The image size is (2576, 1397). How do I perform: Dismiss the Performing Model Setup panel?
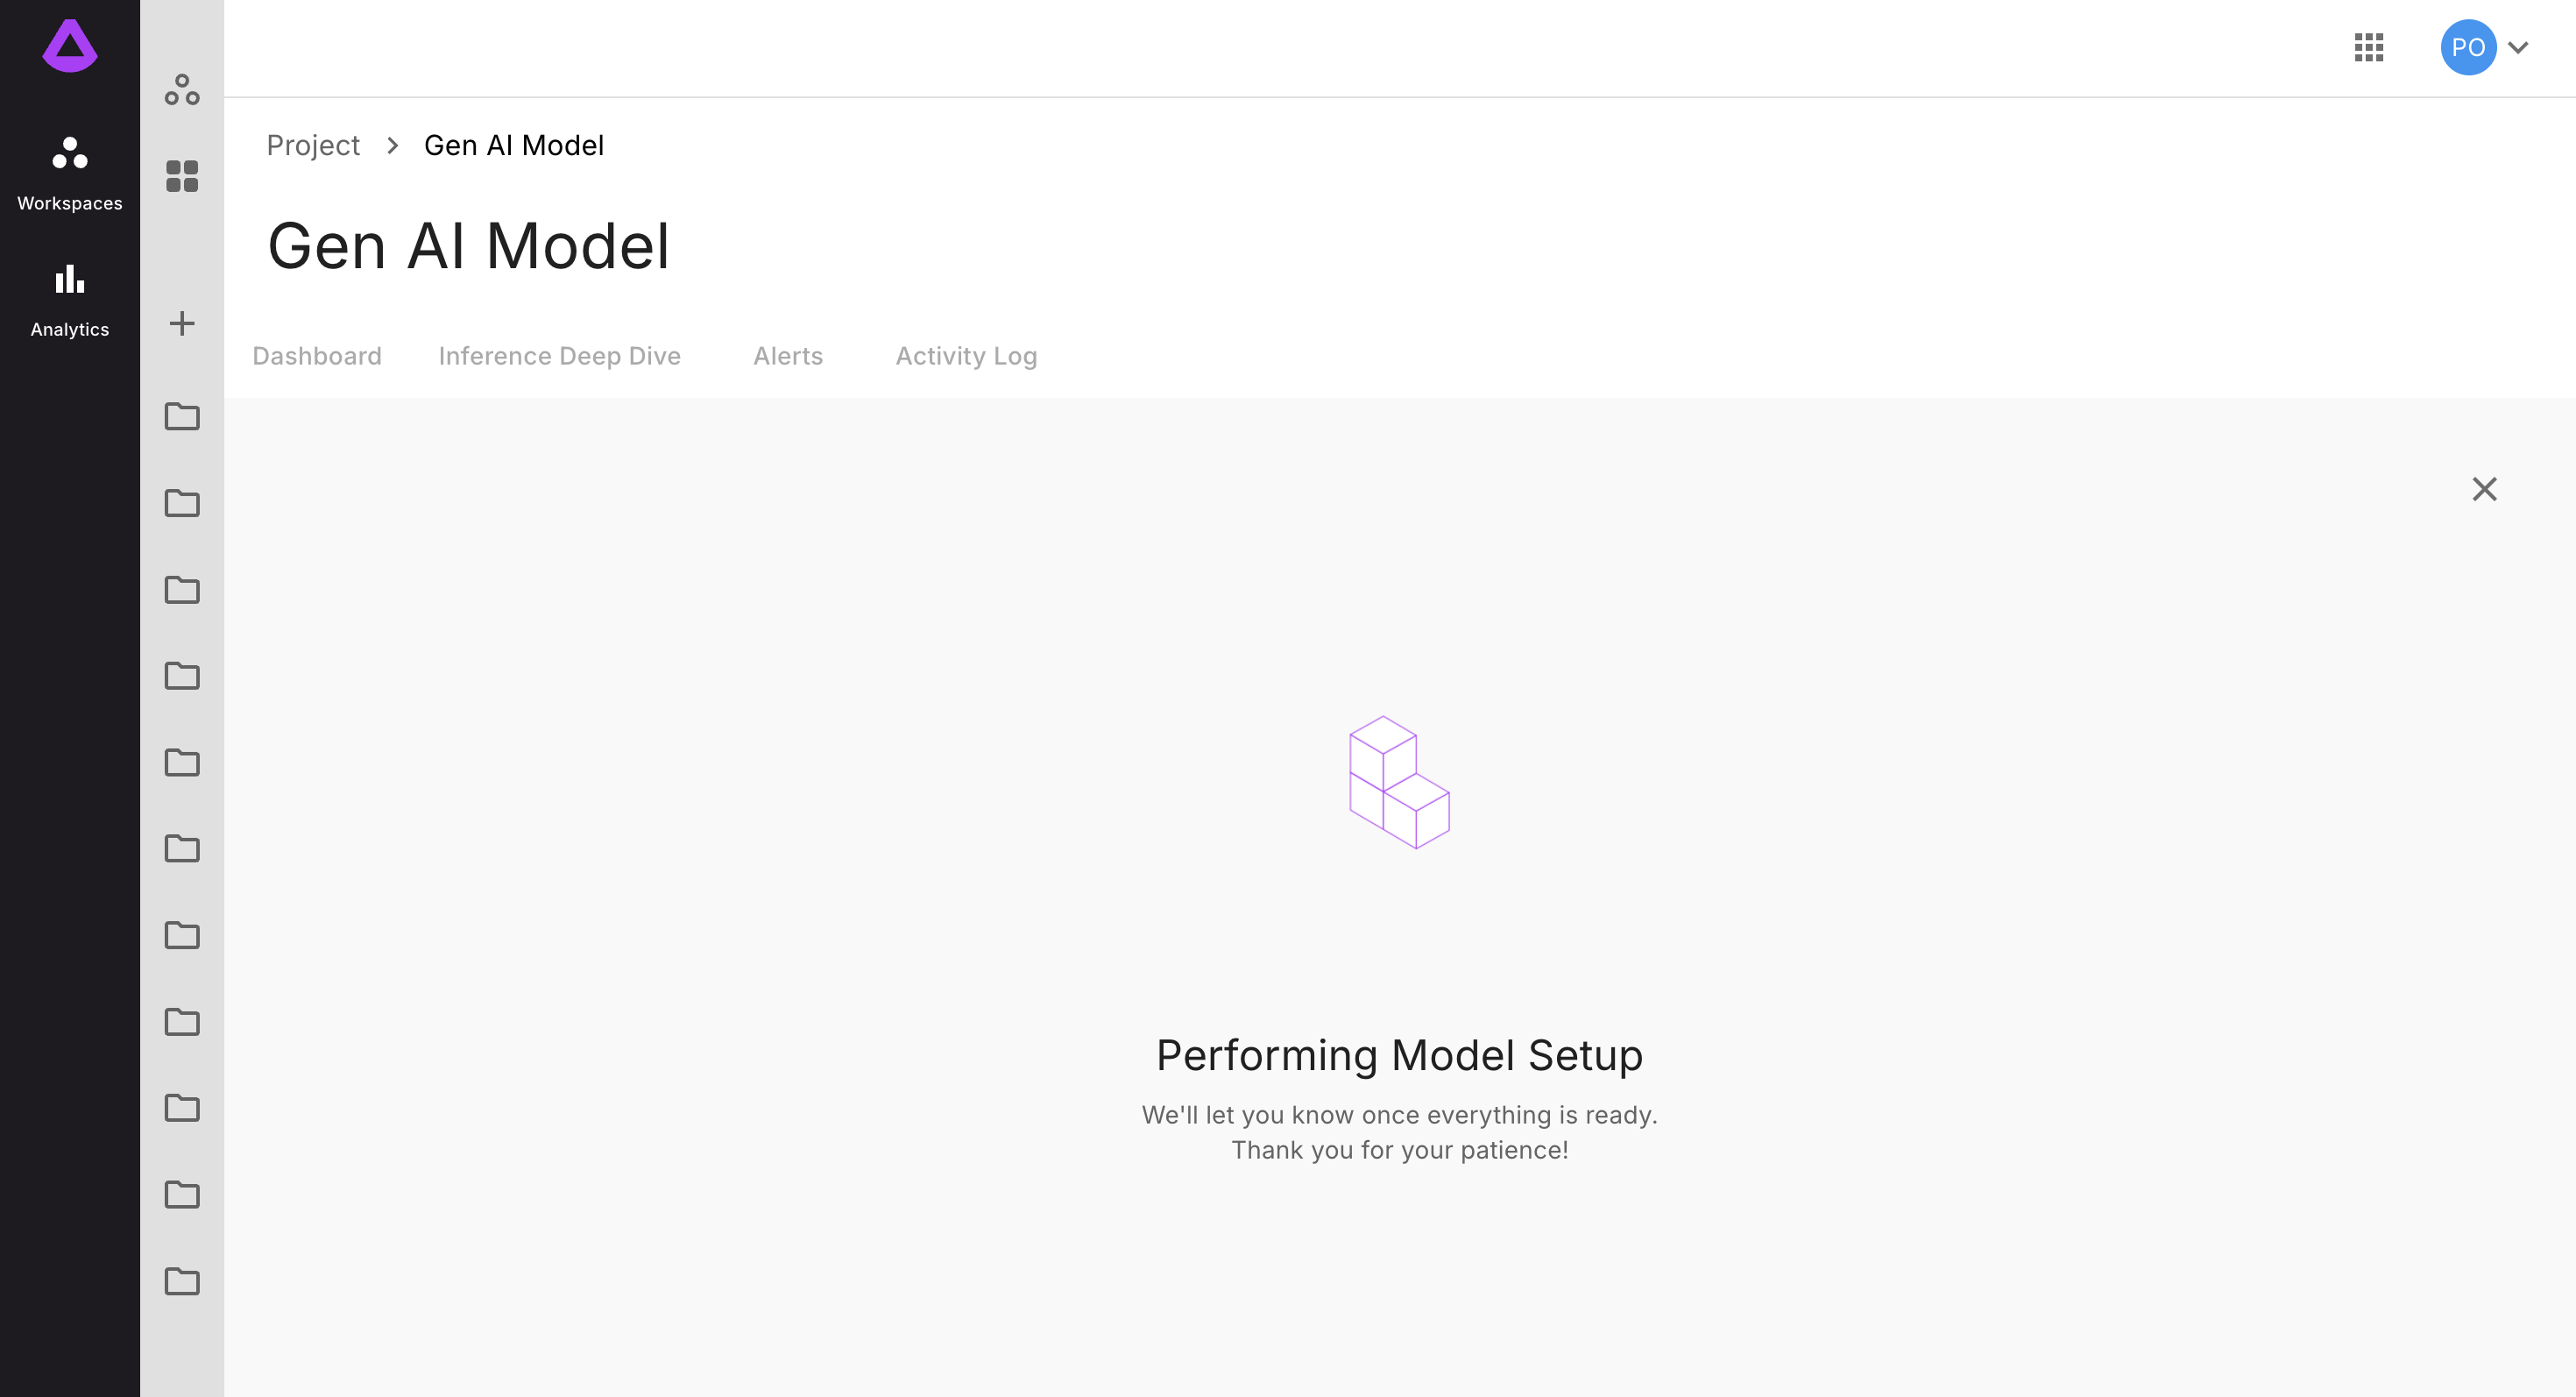[2484, 489]
